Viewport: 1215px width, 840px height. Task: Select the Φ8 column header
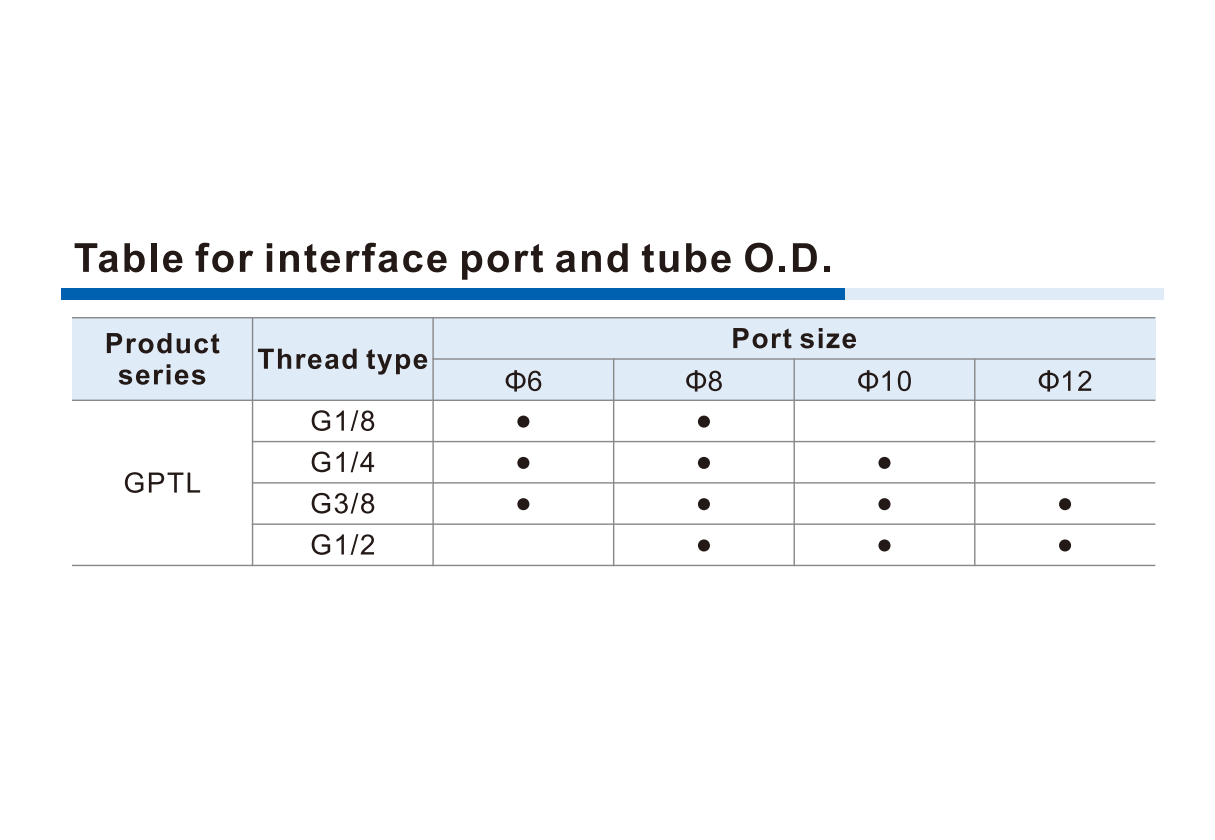(x=704, y=381)
